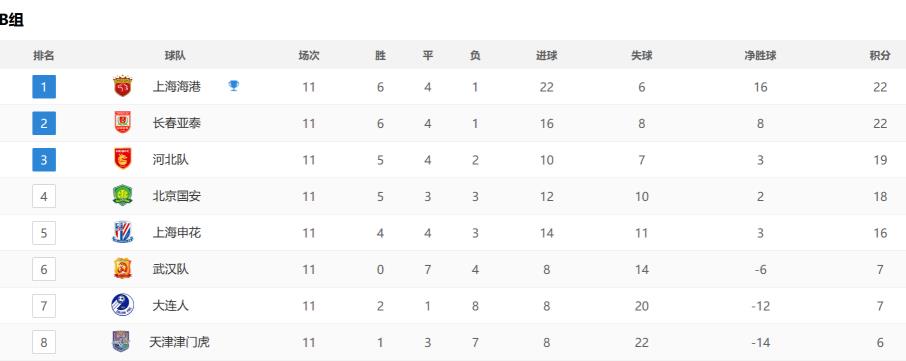Select the blue rank 1 badge

click(x=44, y=87)
